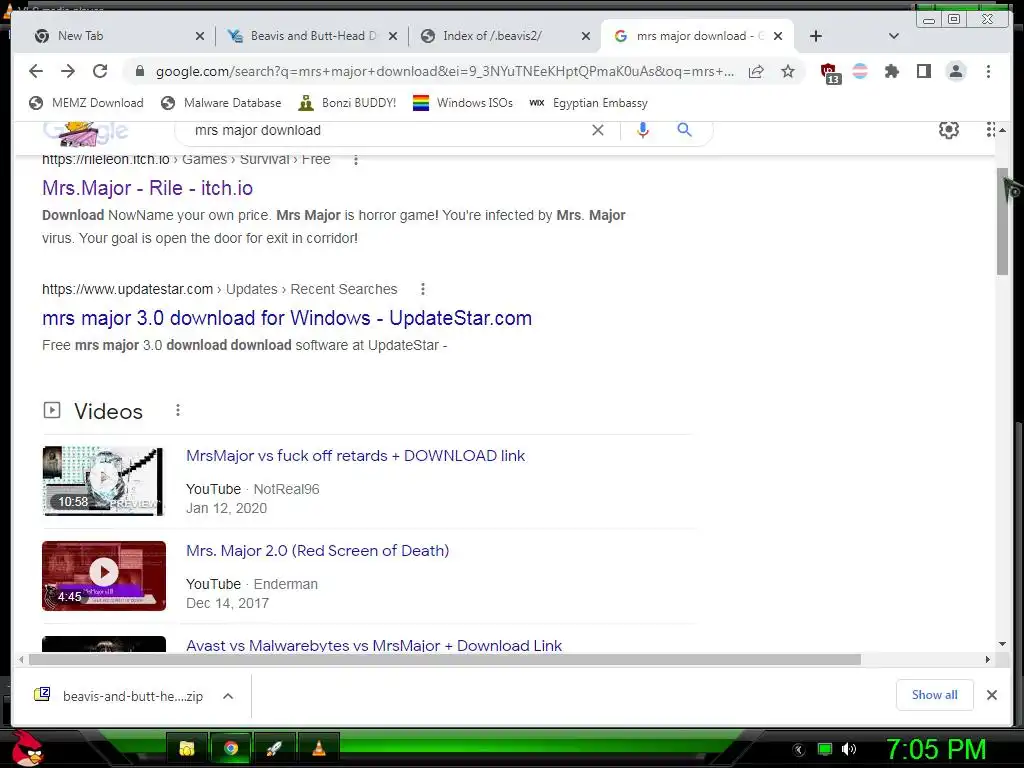The height and width of the screenshot is (768, 1024).
Task: Open the Extensions puzzle piece menu
Action: (891, 71)
